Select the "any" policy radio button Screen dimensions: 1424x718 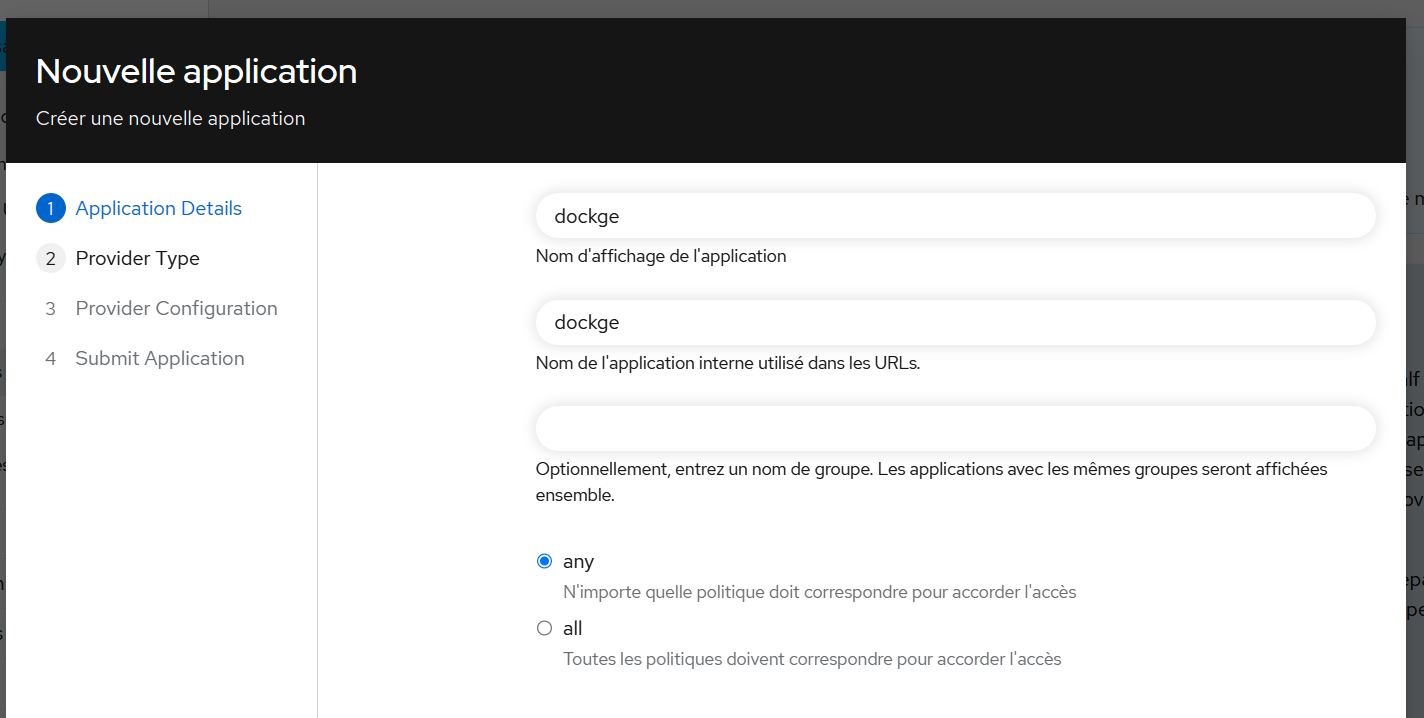(x=544, y=561)
